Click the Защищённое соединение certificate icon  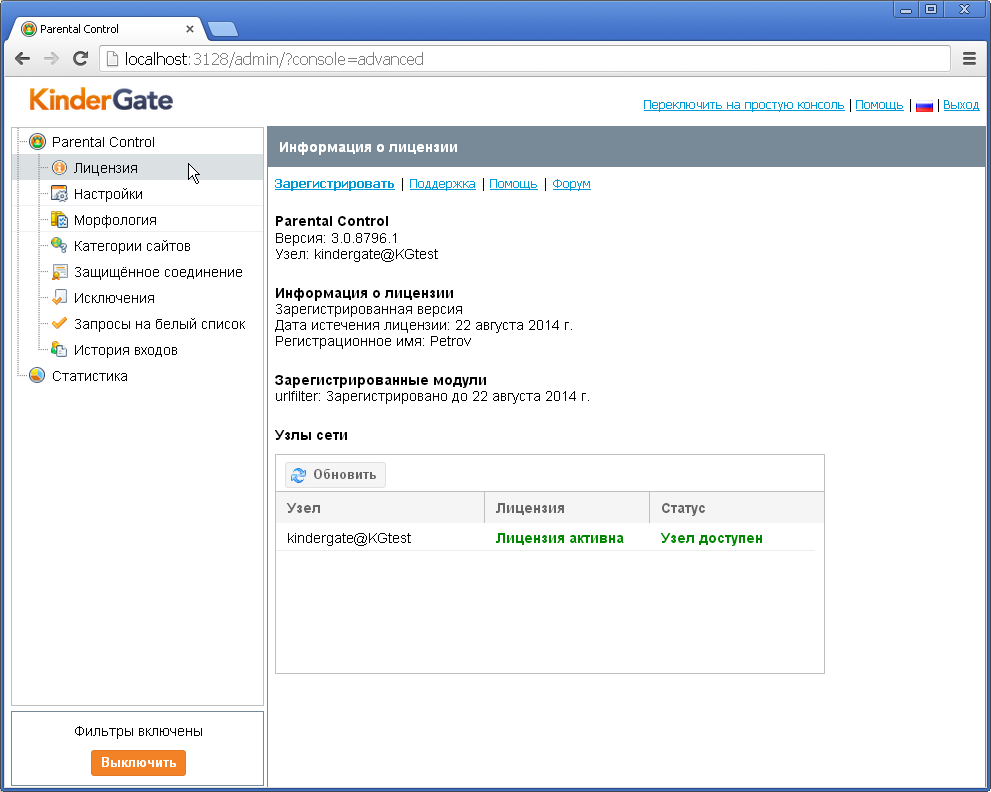[x=59, y=272]
